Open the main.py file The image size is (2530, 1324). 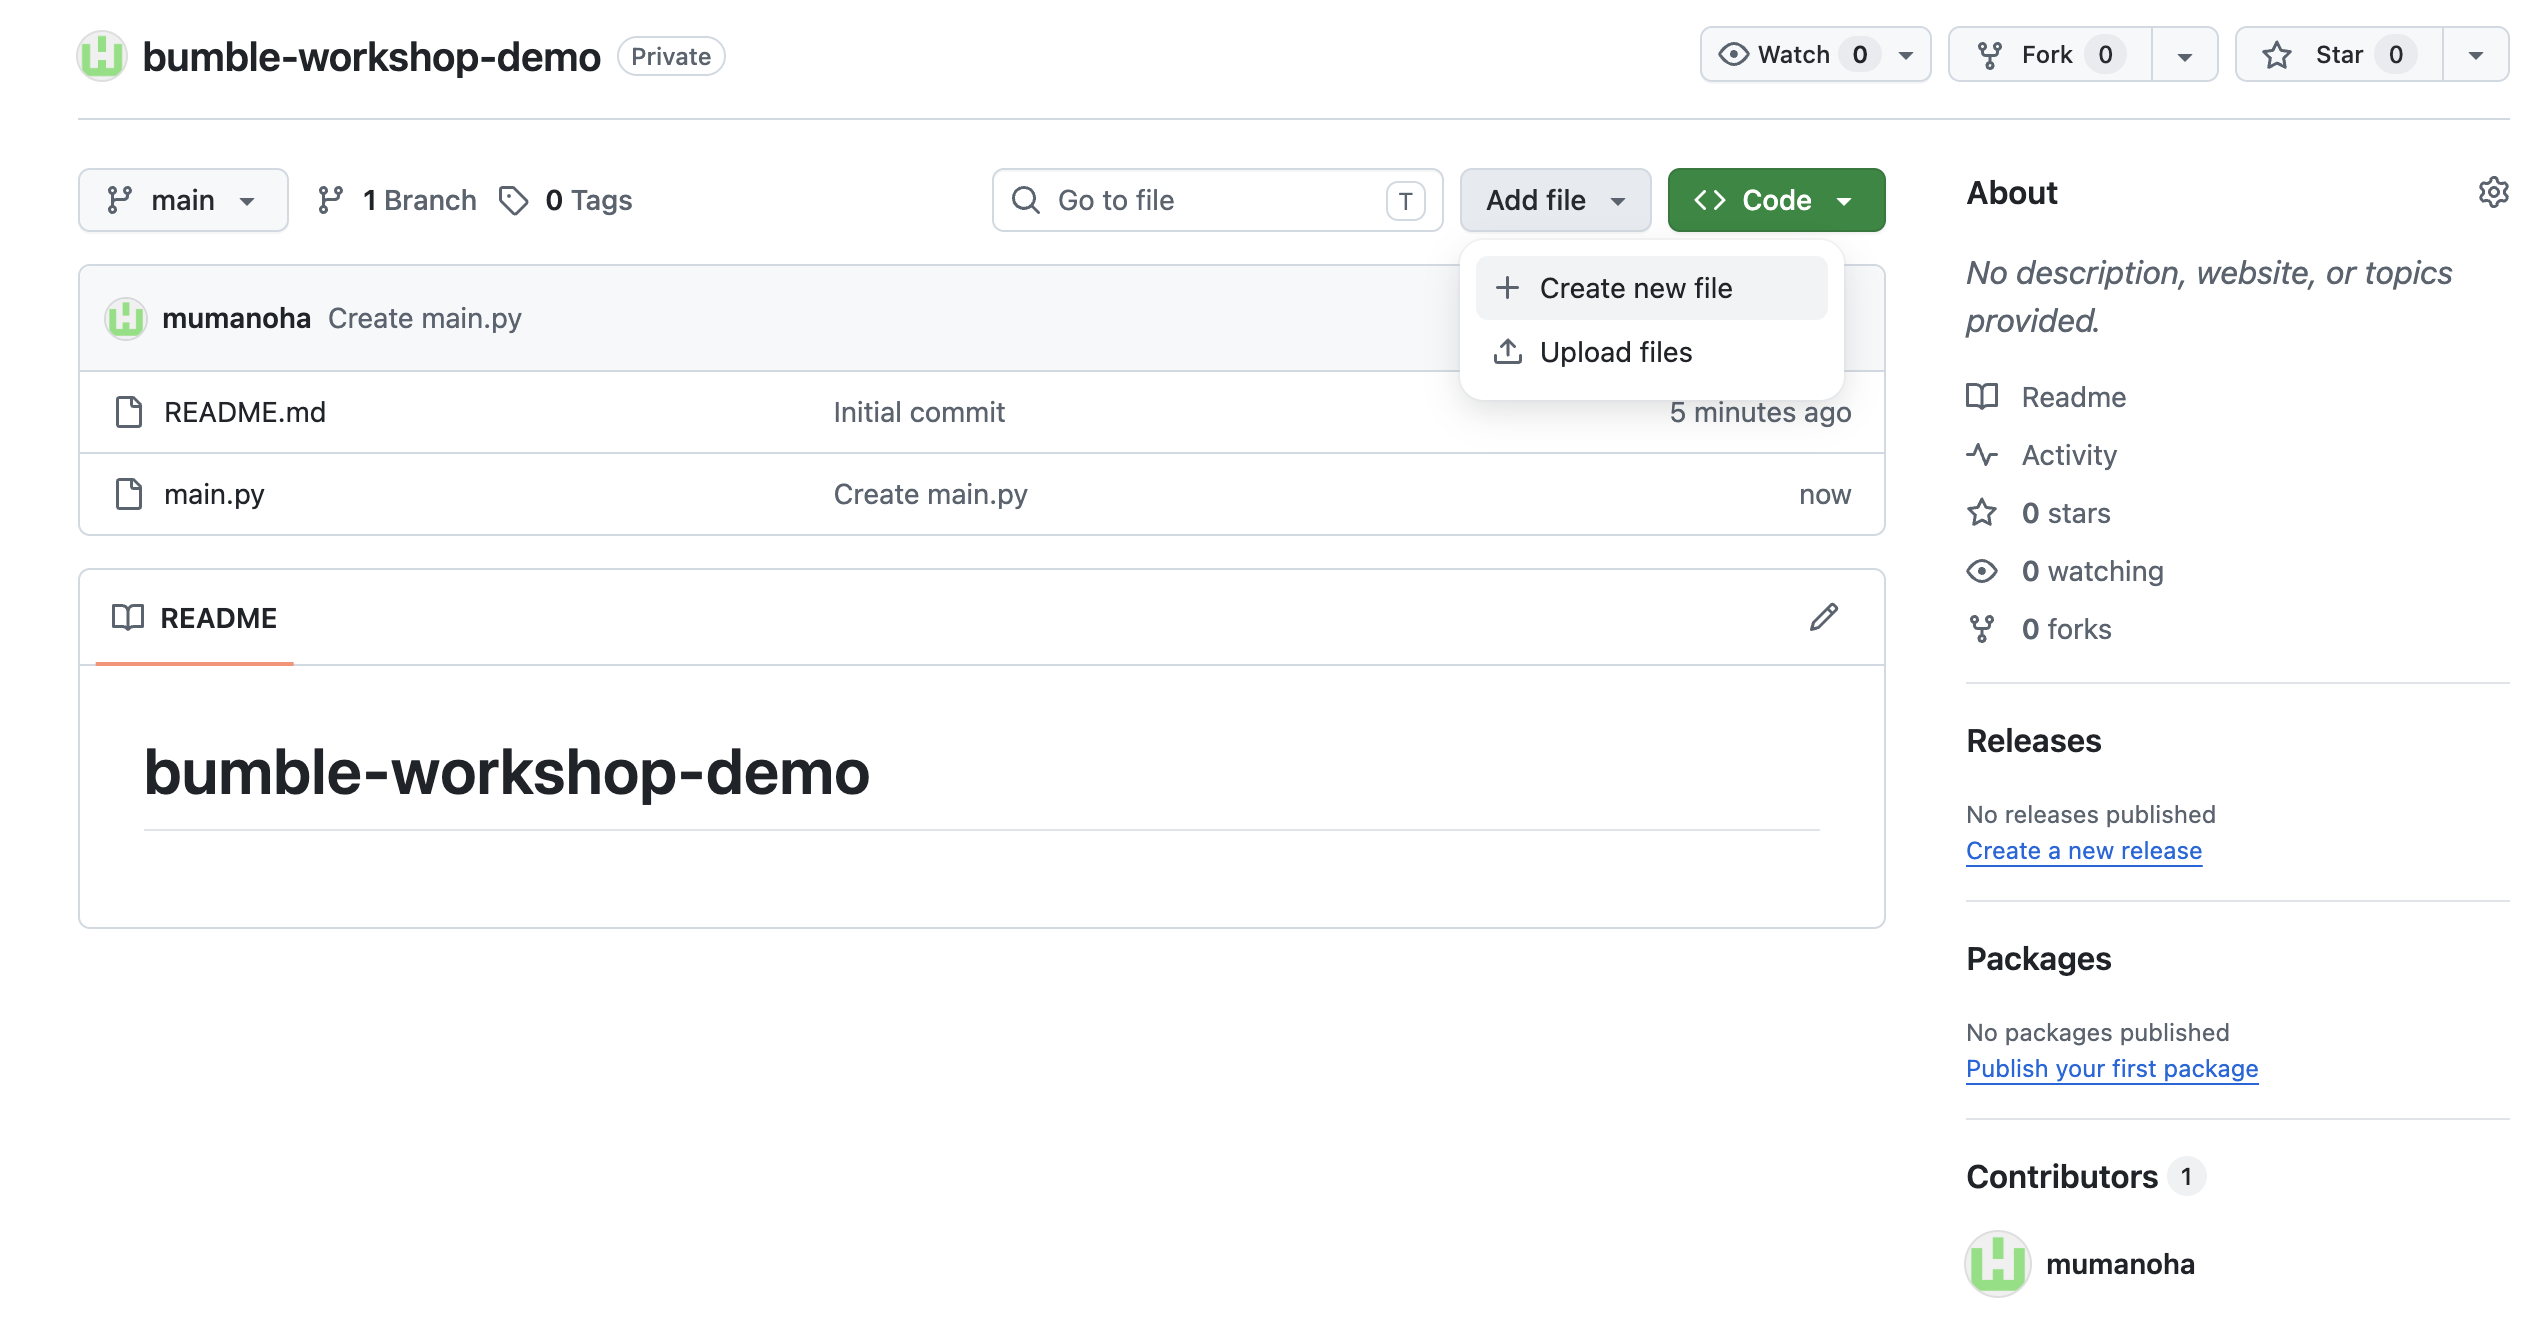[x=214, y=494]
